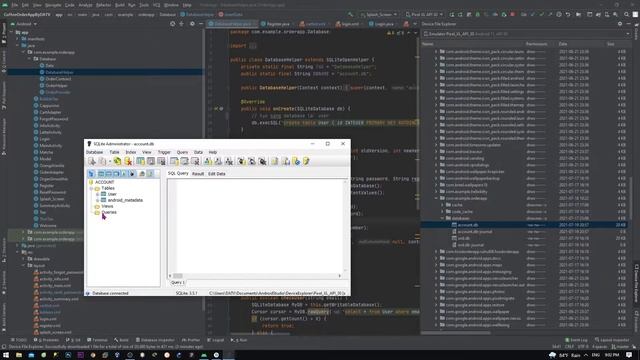The image size is (640, 360).
Task: Click green-arrow refresh database icon in SQLite toolbar
Action: pos(117,162)
